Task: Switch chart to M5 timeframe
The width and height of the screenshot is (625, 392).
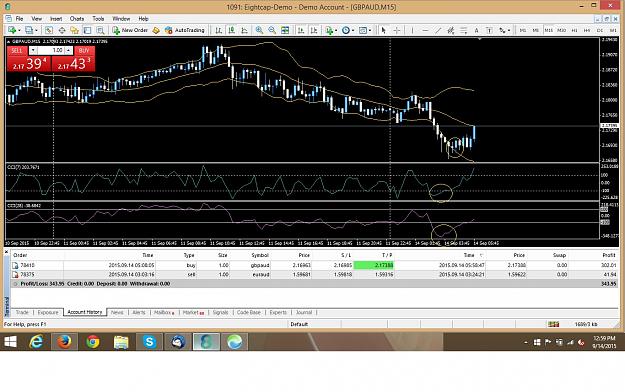Action: coord(536,30)
